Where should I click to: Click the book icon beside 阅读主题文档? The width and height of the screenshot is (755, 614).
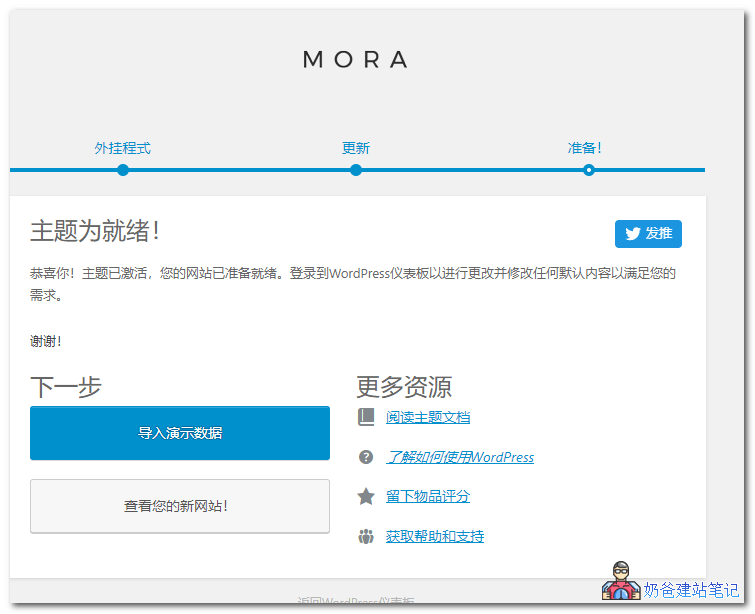point(366,417)
